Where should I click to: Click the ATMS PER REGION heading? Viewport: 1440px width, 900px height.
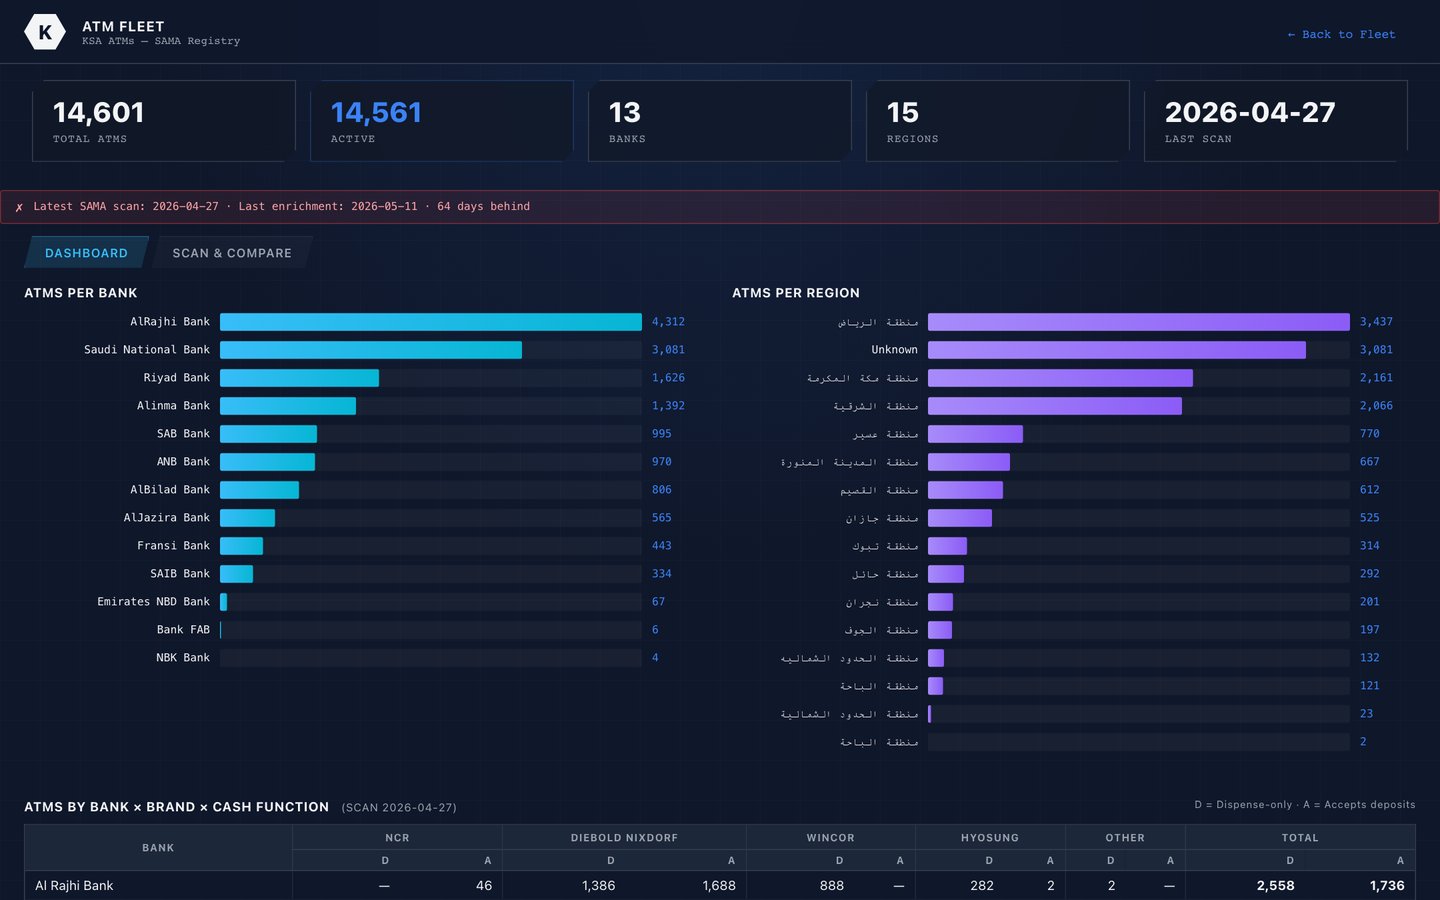(796, 293)
